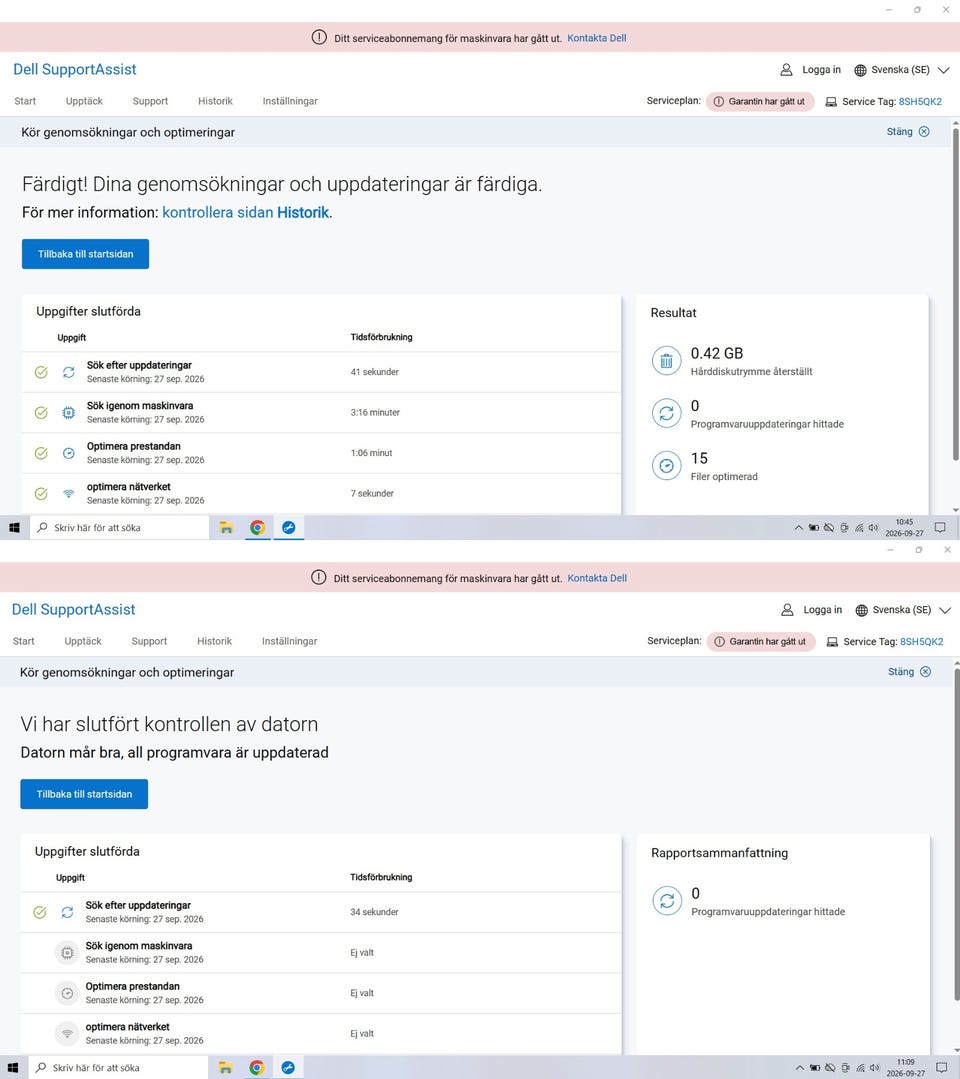This screenshot has height=1079, width=960.
Task: Switch to the Inställningar tab in the upper window
Action: (290, 101)
